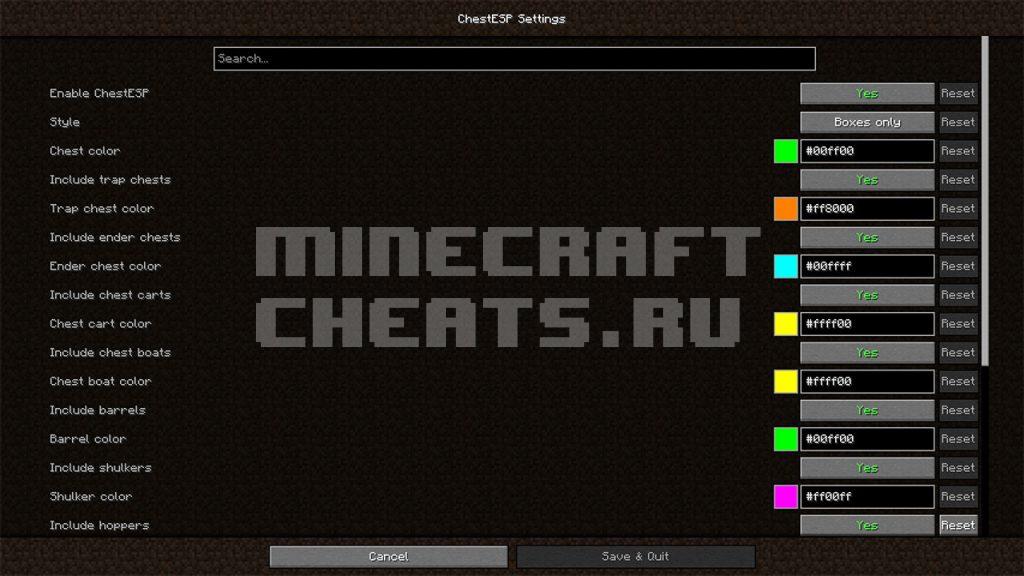Open the orange Trap chest color swatch

[786, 208]
